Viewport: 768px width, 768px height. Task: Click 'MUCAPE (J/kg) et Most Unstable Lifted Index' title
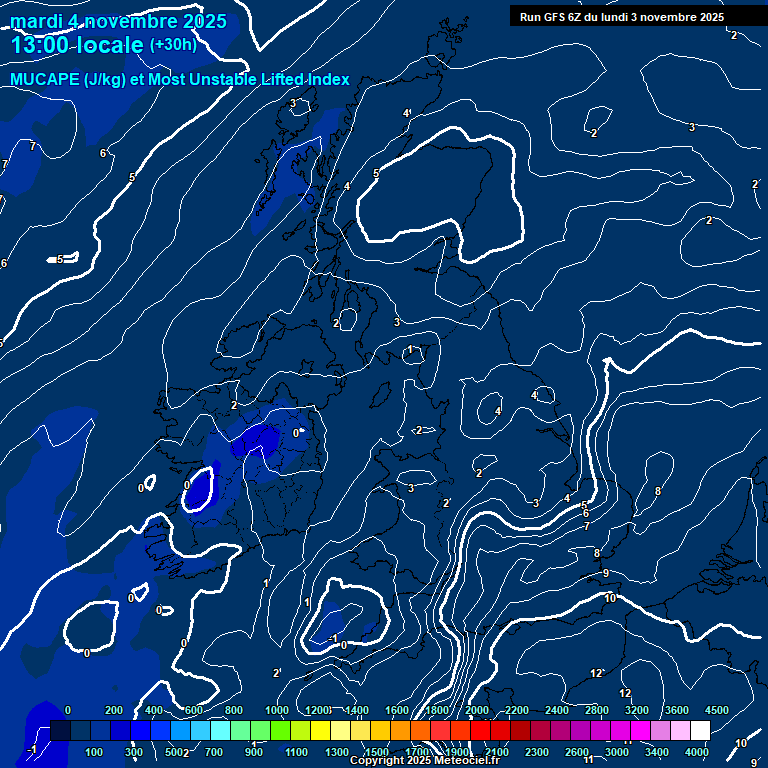[180, 79]
